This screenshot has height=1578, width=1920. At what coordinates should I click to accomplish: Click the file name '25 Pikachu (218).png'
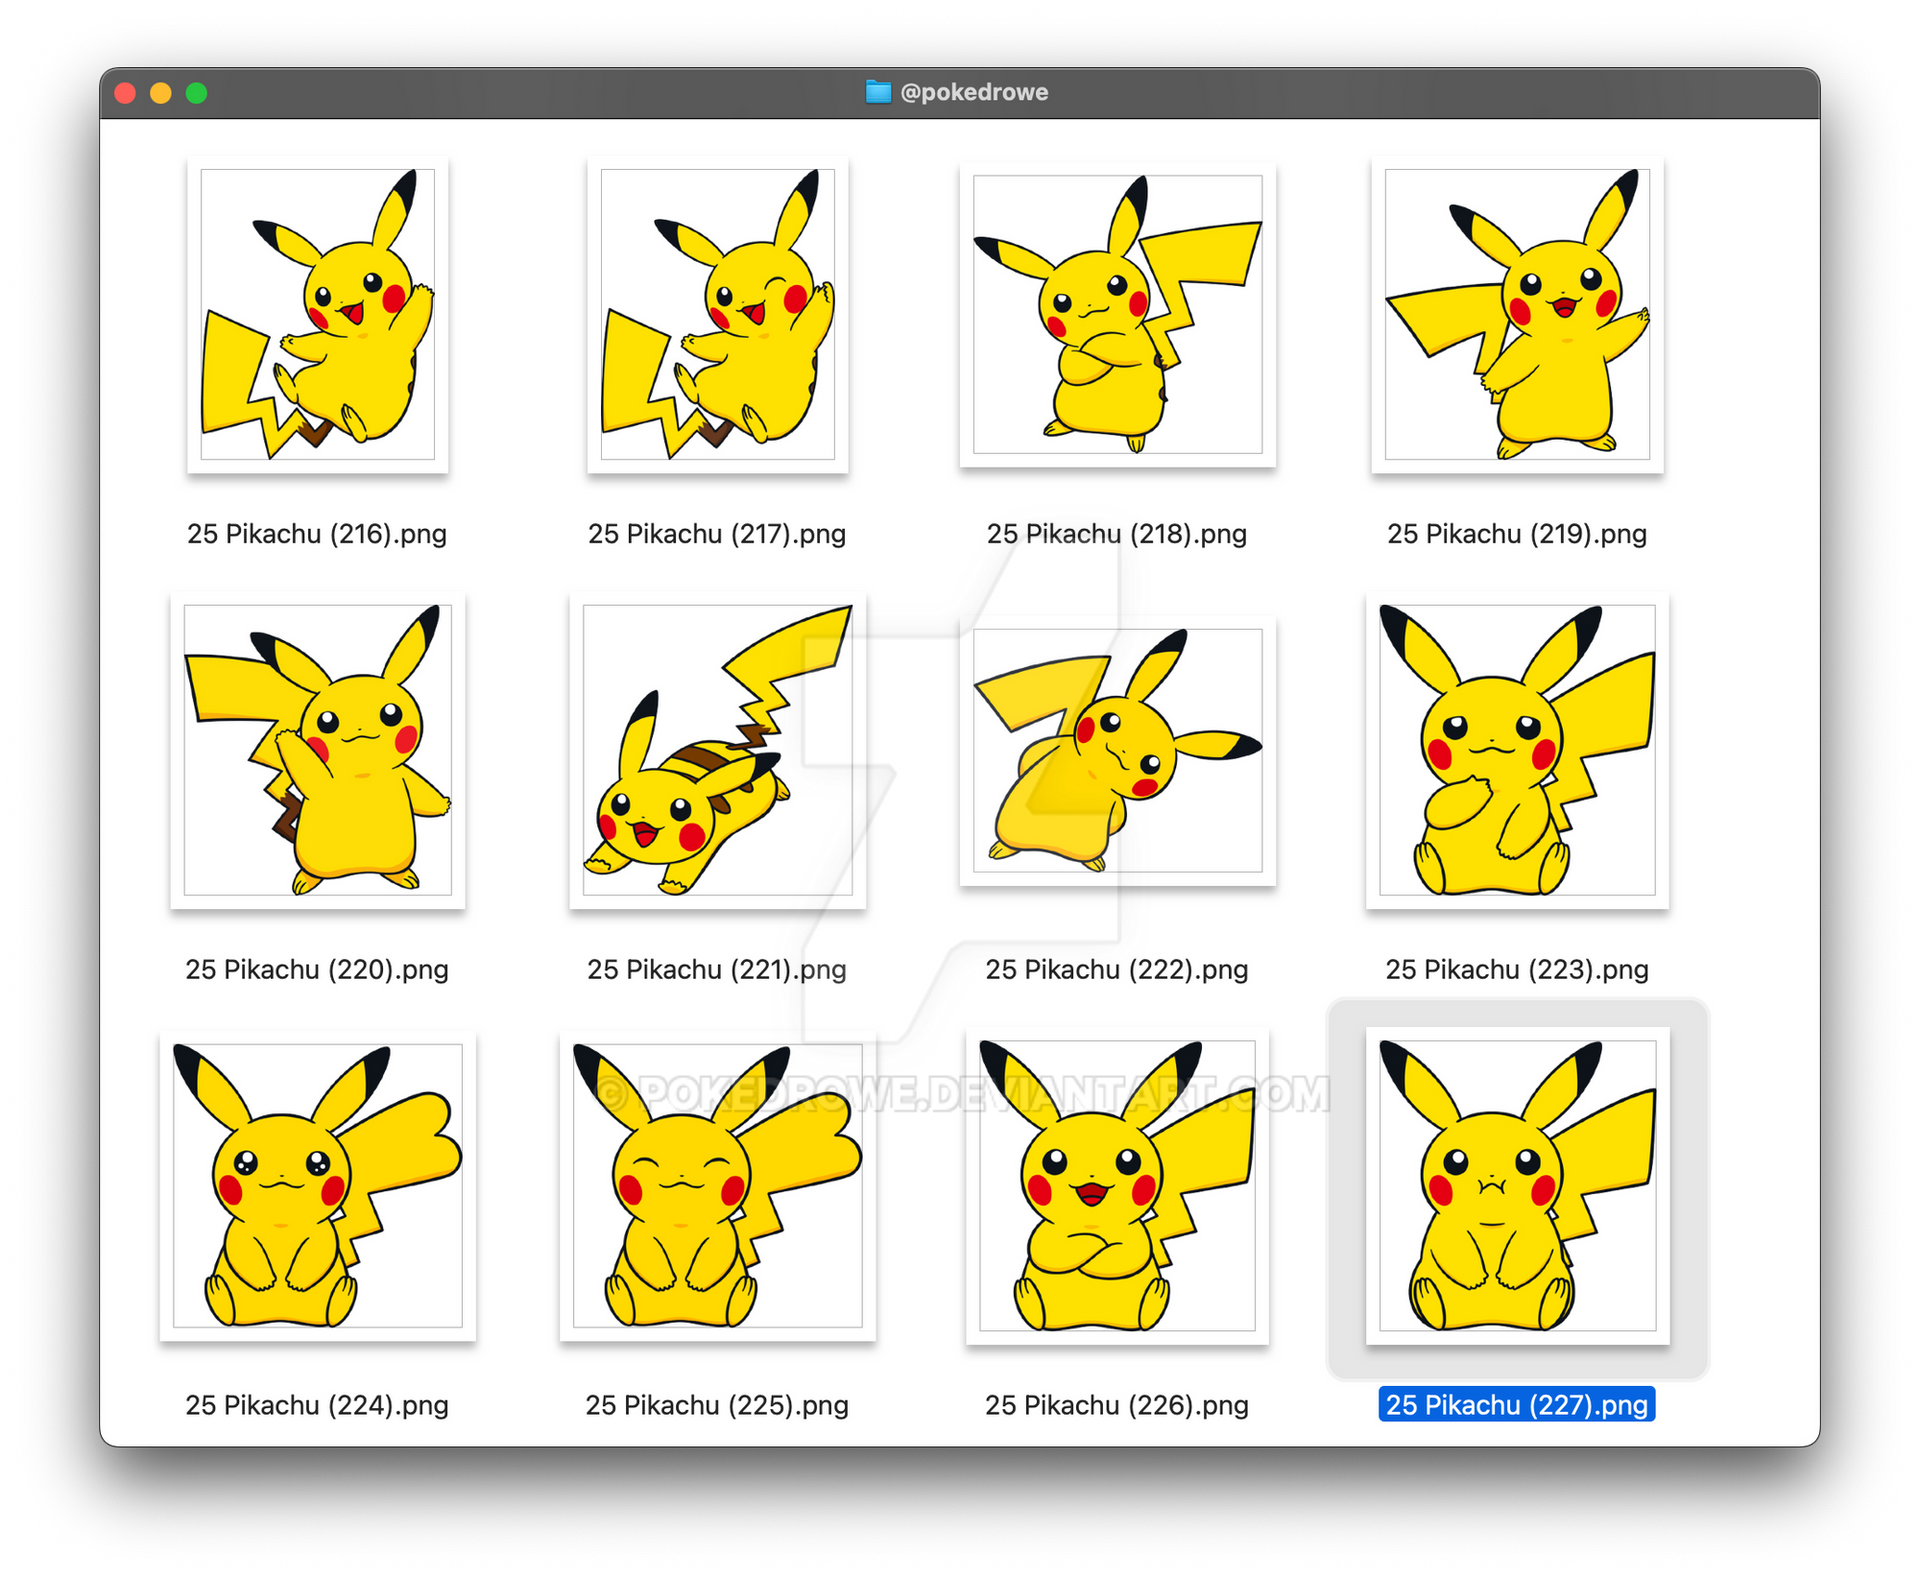(x=1117, y=534)
